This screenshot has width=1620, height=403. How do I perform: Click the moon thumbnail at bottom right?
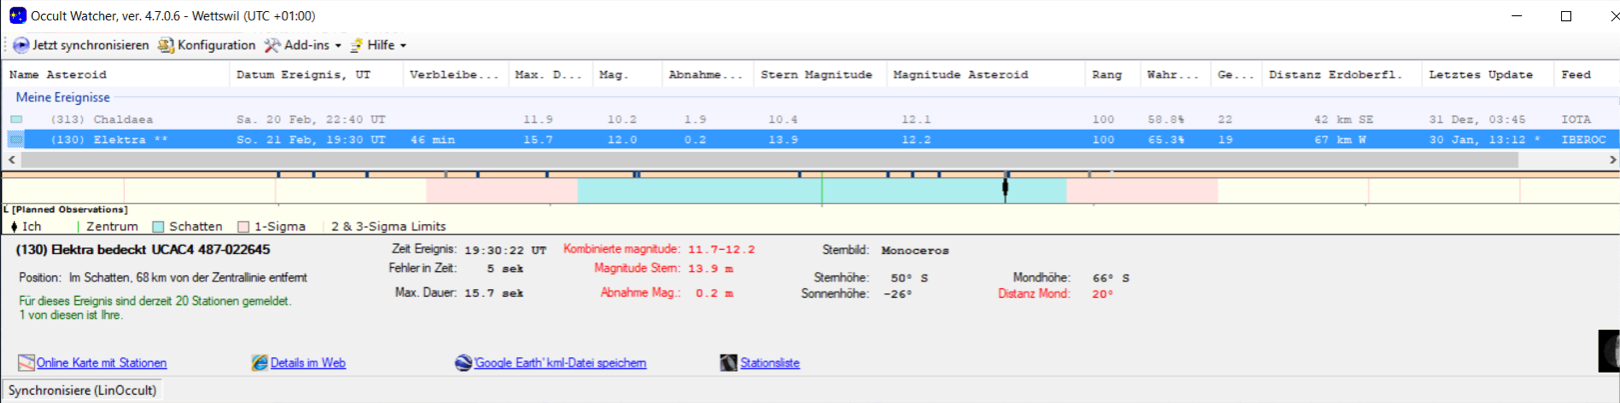(1609, 352)
